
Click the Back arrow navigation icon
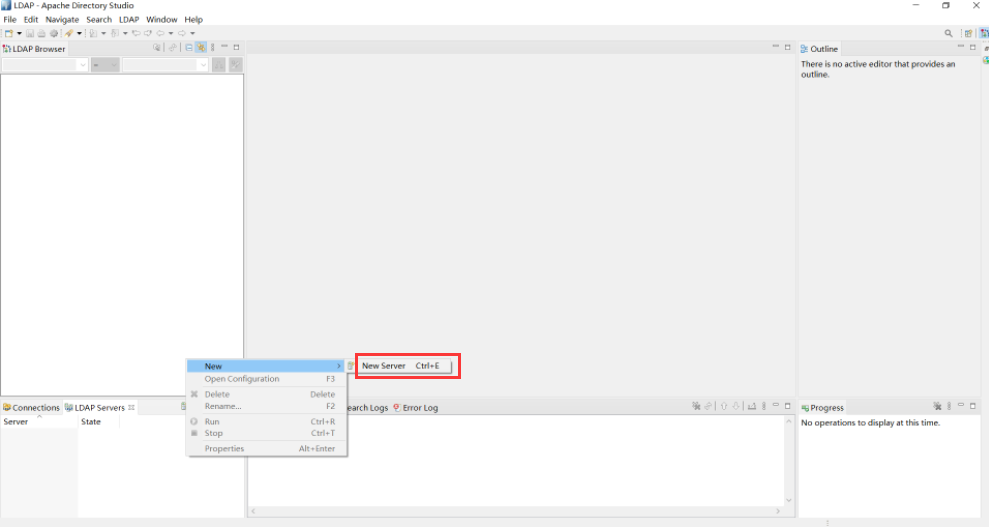[160, 33]
